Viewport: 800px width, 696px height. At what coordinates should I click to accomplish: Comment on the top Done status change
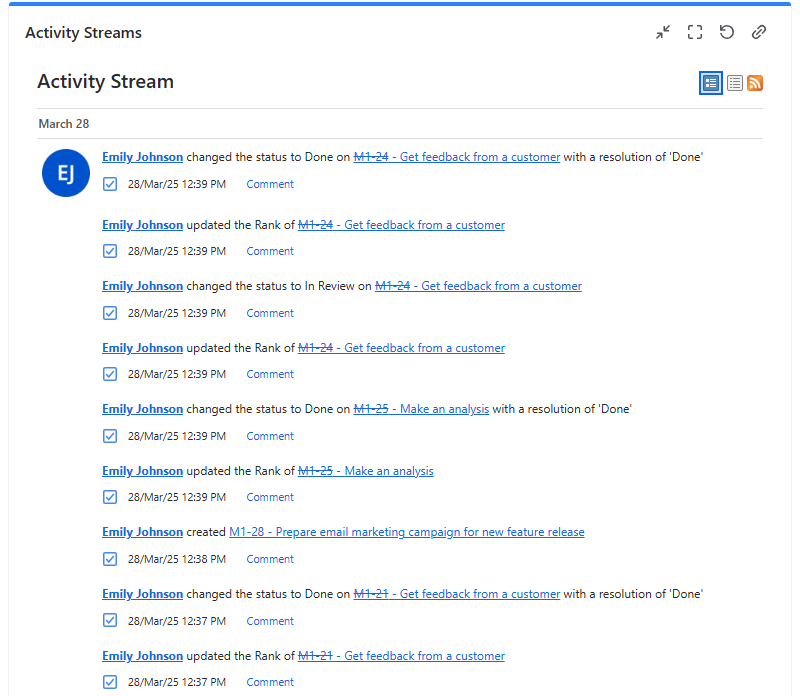(269, 184)
